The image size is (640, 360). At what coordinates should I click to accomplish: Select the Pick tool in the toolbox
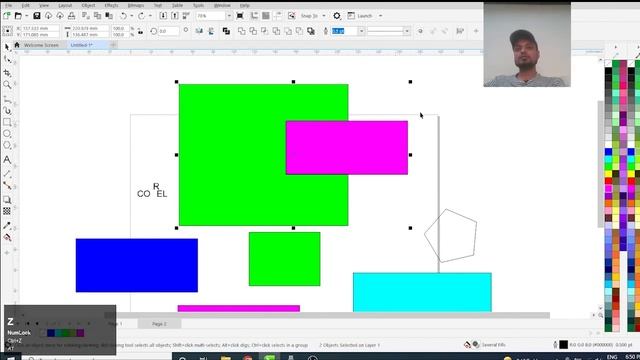[x=7, y=47]
